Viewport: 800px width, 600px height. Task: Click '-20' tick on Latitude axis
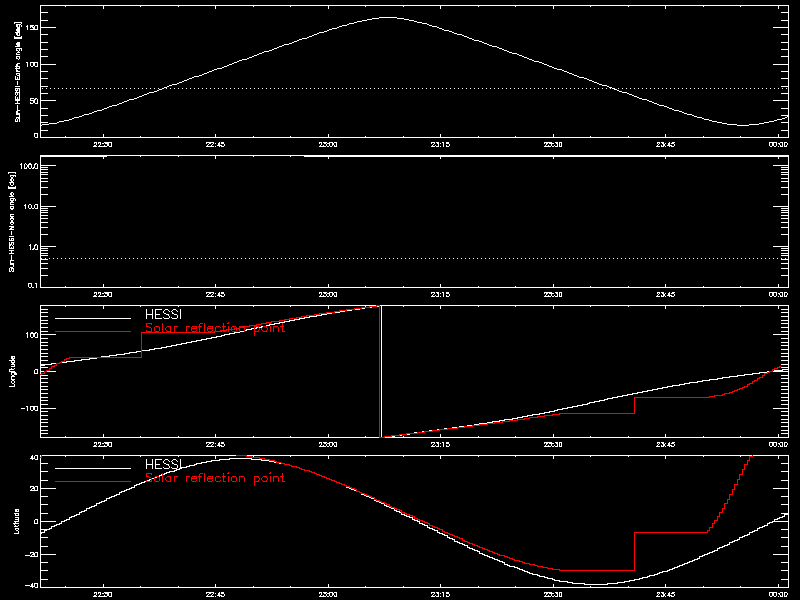click(x=32, y=555)
